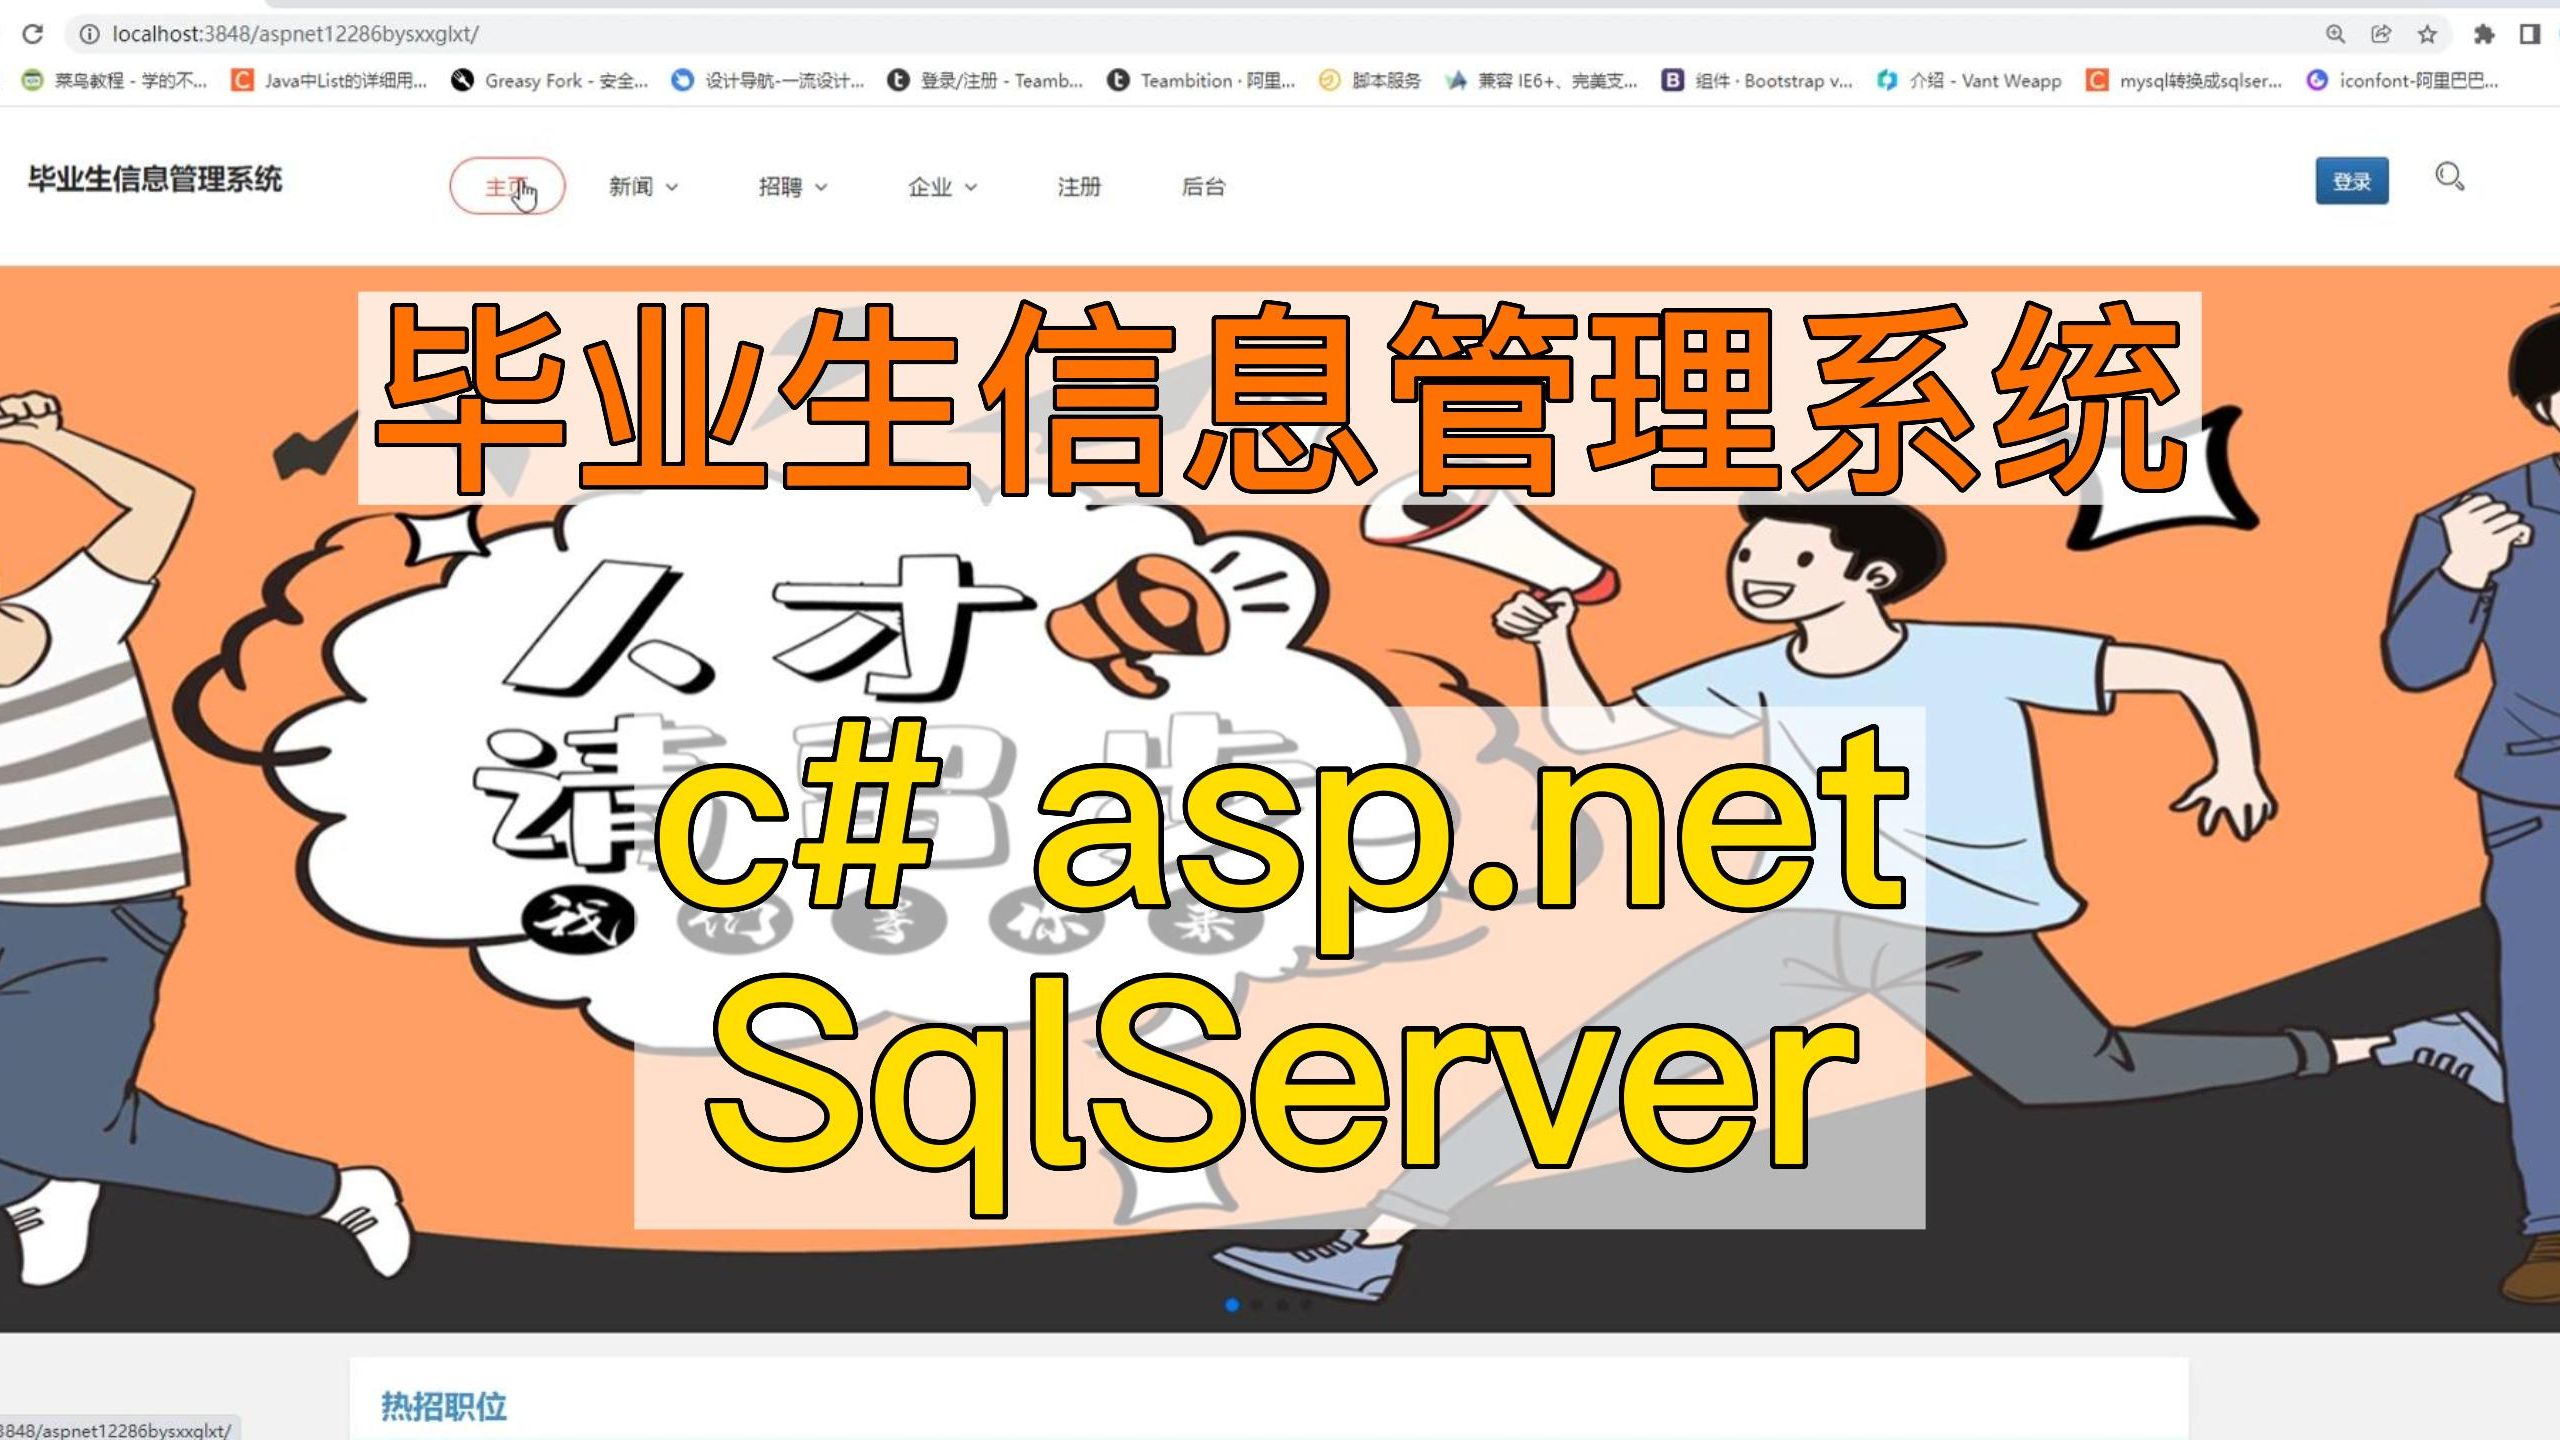Toggle the 主页 selected state button
2560x1440 pixels.
tap(506, 185)
